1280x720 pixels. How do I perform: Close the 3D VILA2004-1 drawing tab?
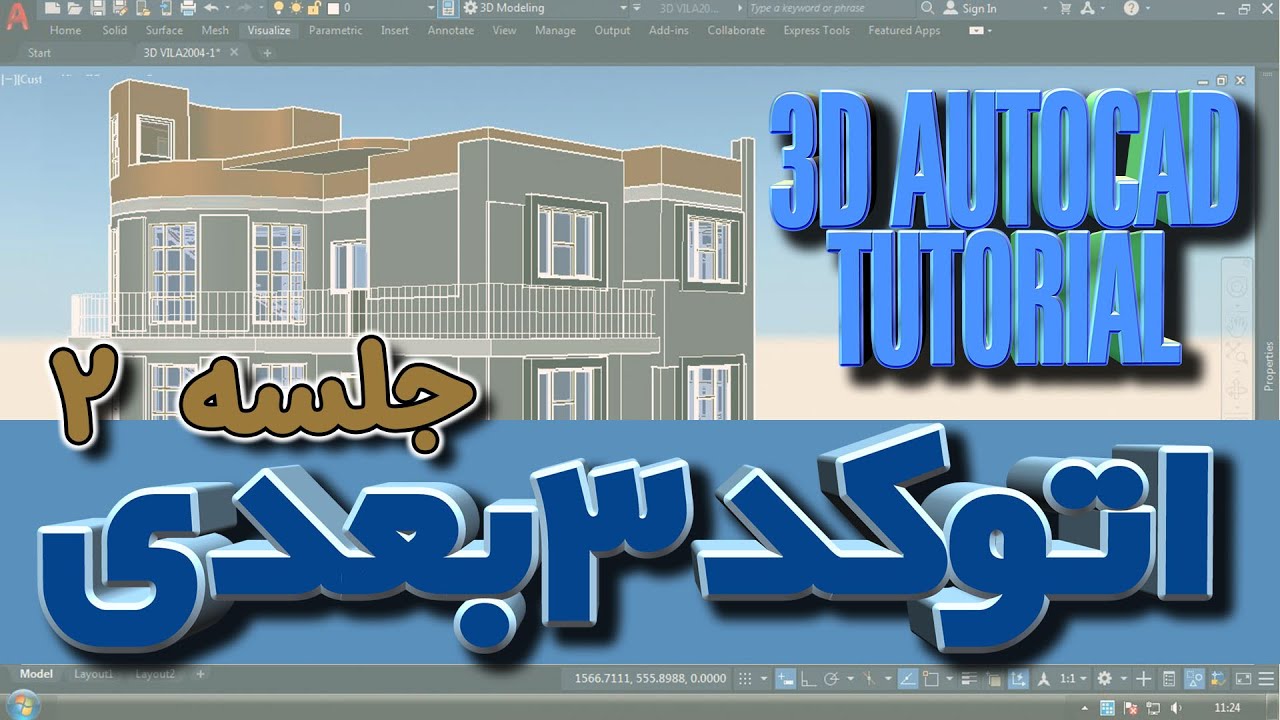(x=234, y=52)
